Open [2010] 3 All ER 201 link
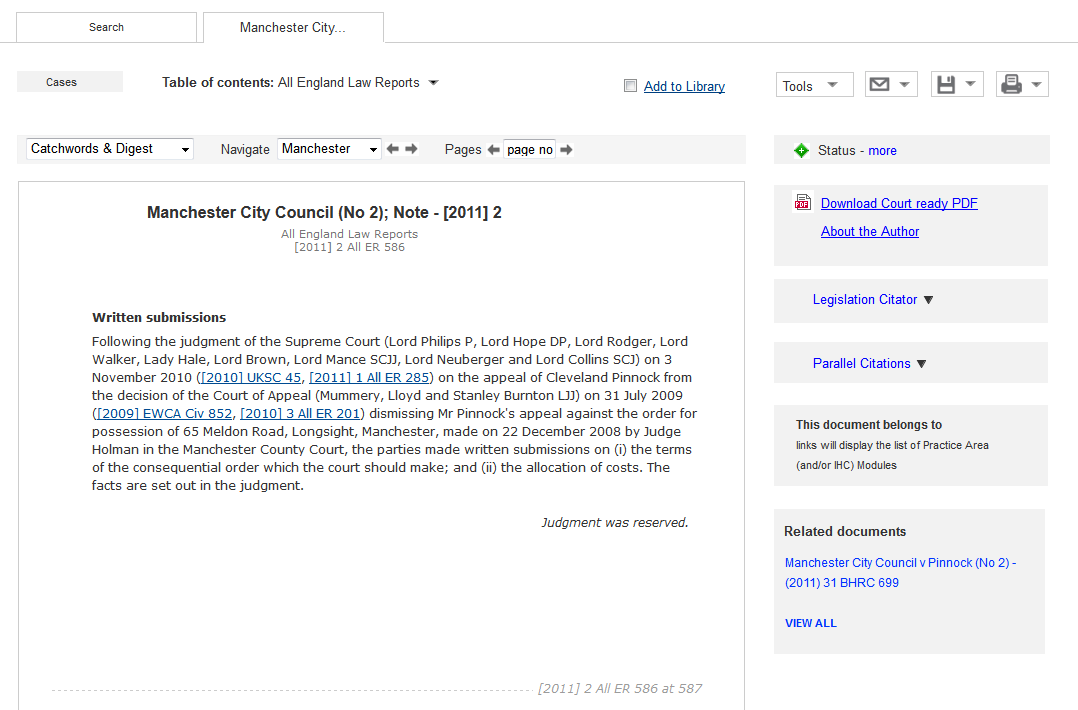Viewport: 1078px width, 710px height. coord(300,414)
